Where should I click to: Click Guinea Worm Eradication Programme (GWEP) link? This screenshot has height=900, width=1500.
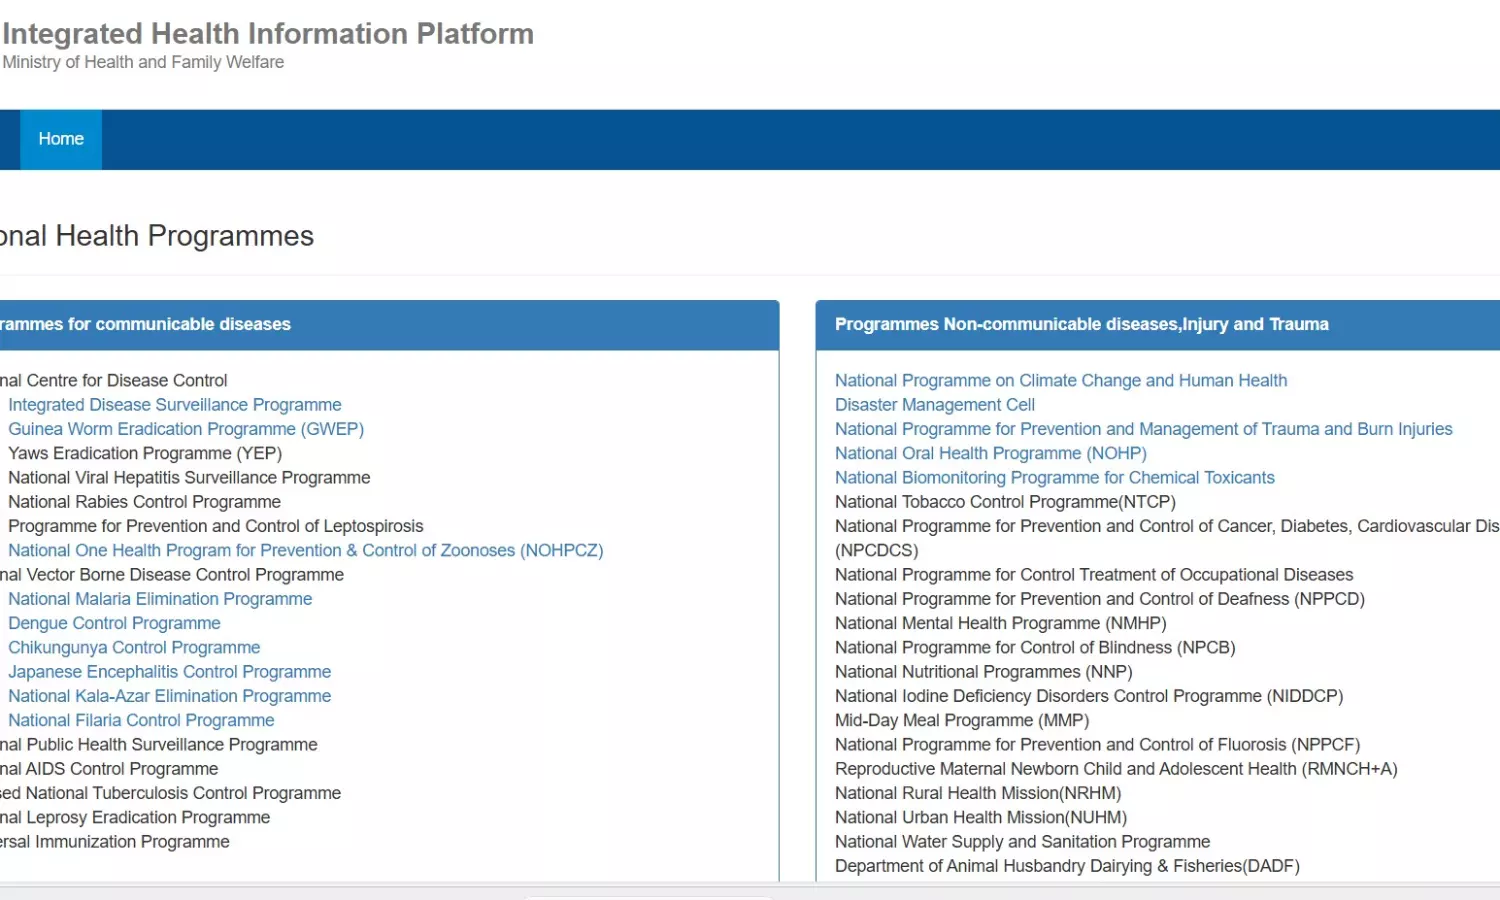click(186, 429)
